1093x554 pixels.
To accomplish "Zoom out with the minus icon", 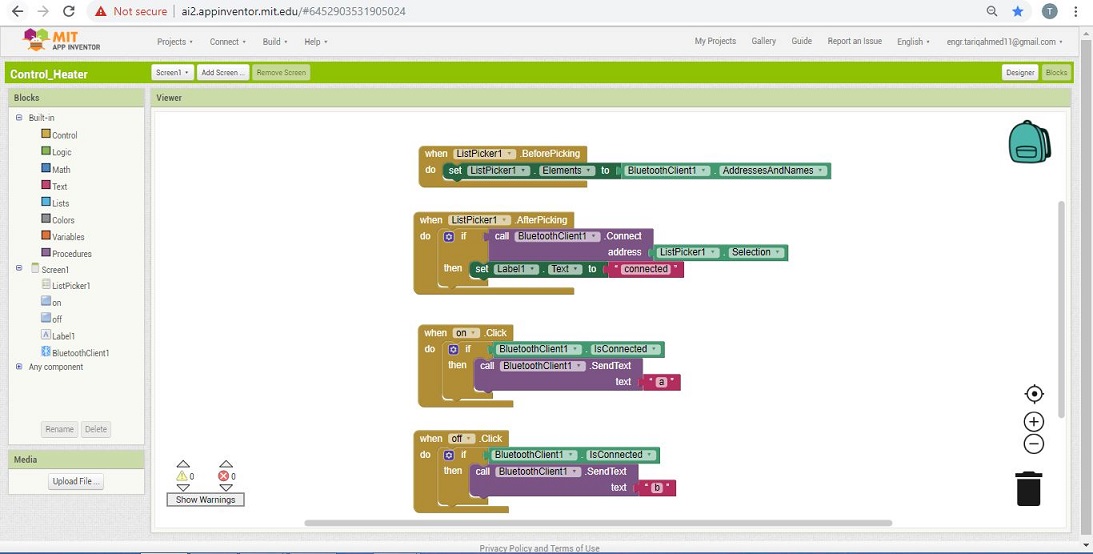I will (x=1034, y=444).
